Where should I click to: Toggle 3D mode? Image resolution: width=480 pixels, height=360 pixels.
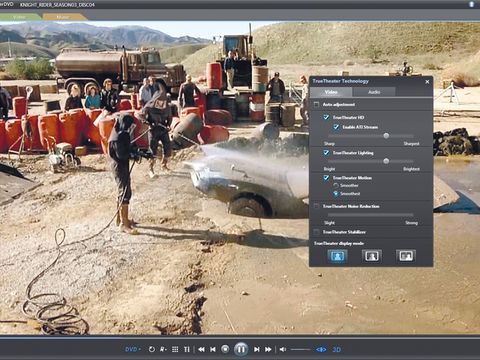click(337, 349)
